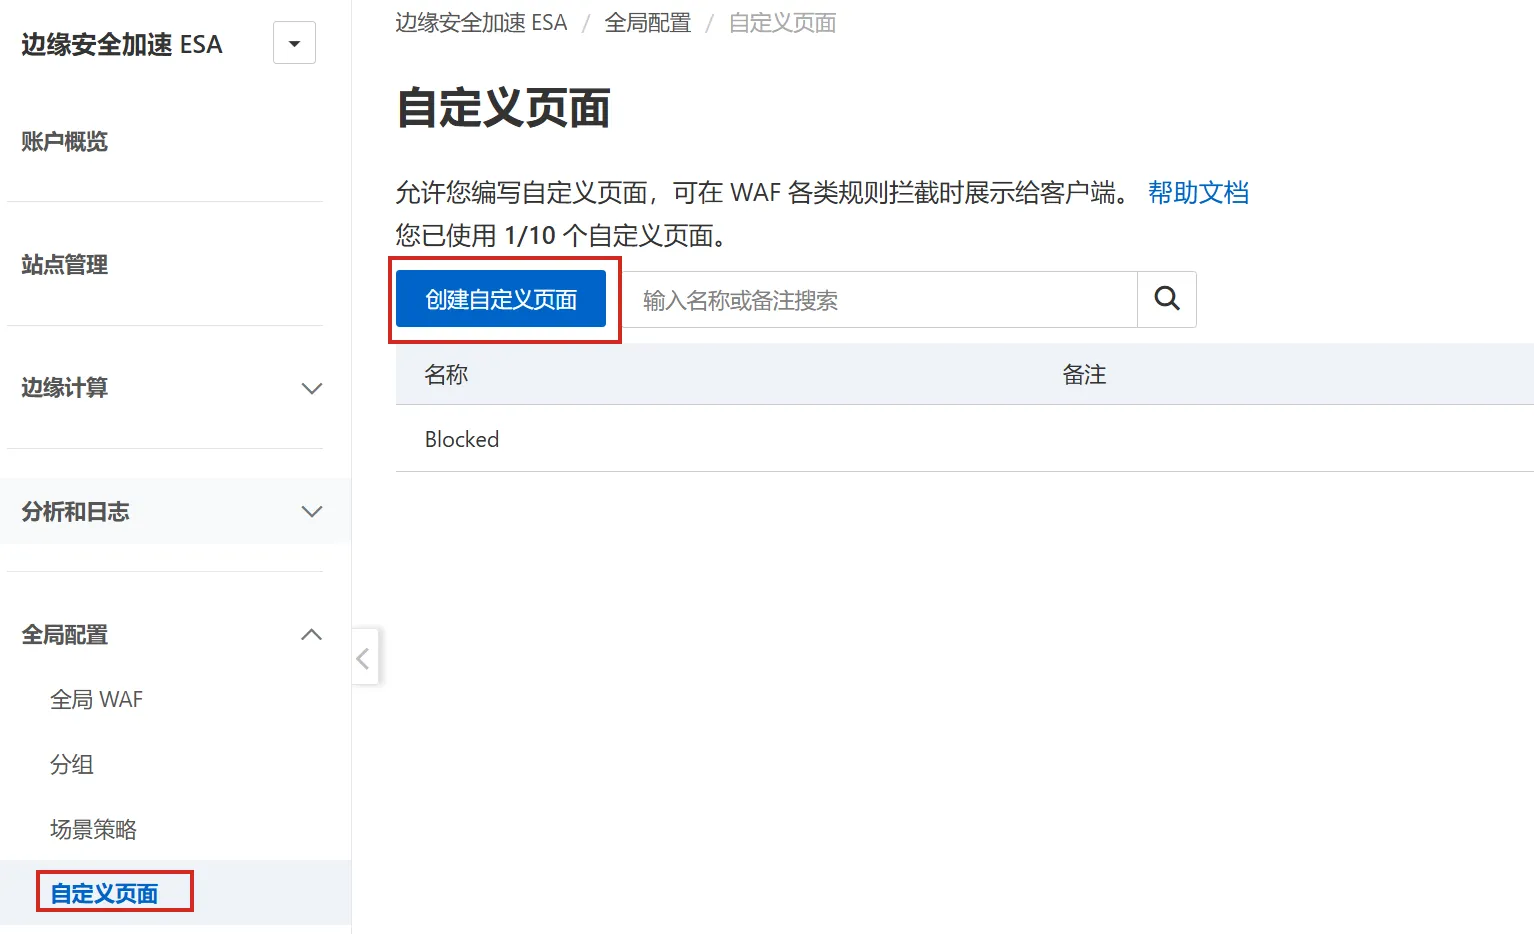Select 自定义页面 in the sidebar
This screenshot has width=1534, height=934.
(105, 894)
